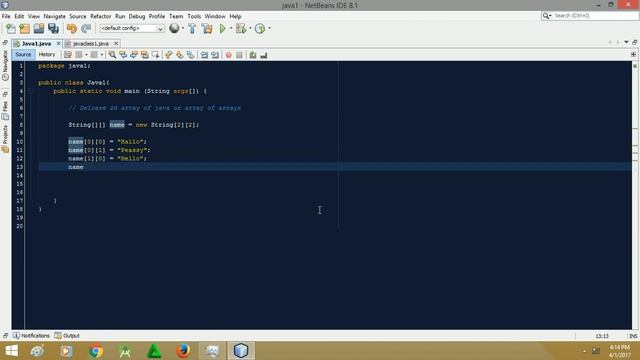Start macro recording red button
The height and width of the screenshot is (360, 640).
pos(229,55)
